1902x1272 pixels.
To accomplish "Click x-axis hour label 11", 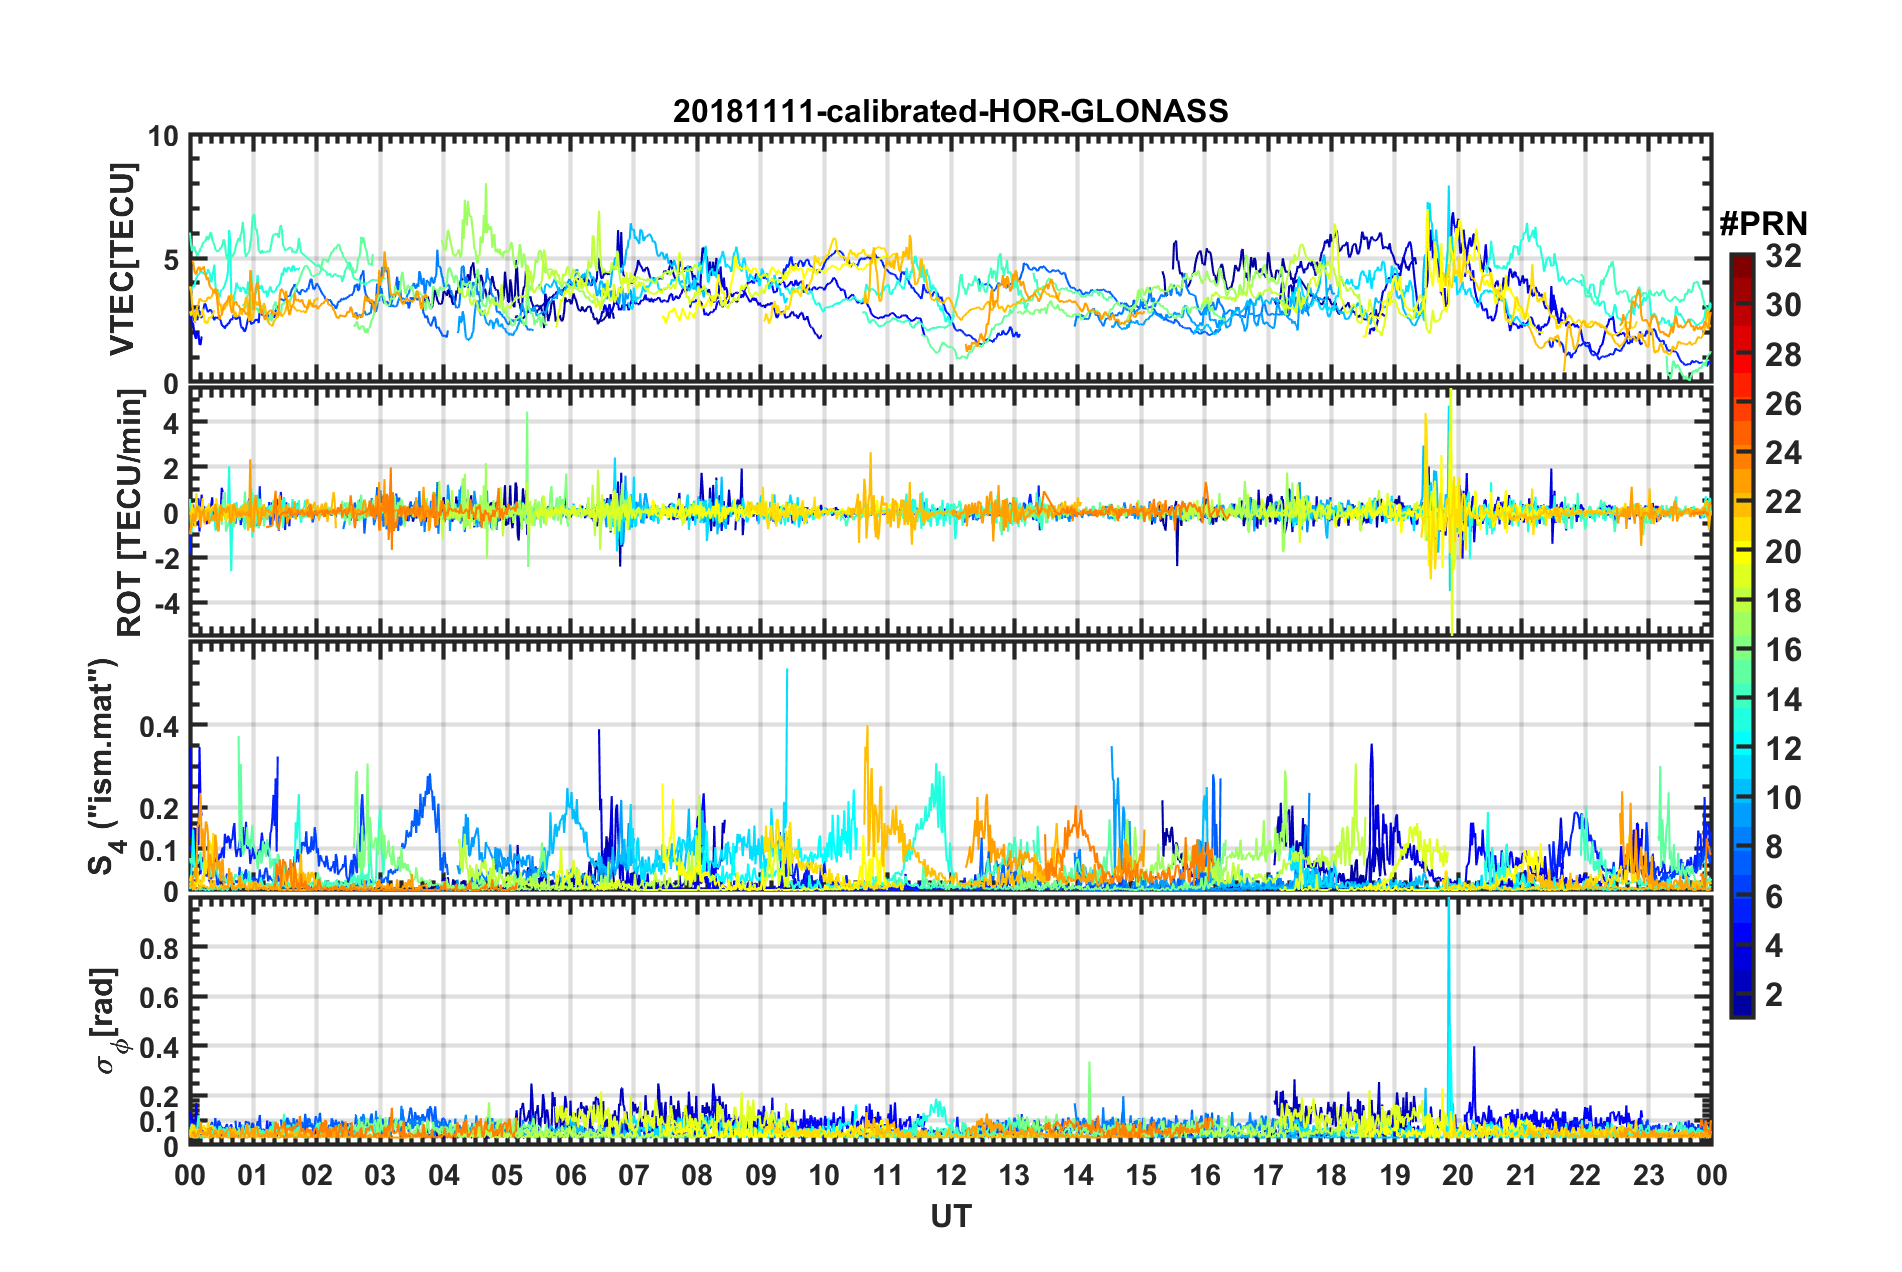I will (888, 1175).
